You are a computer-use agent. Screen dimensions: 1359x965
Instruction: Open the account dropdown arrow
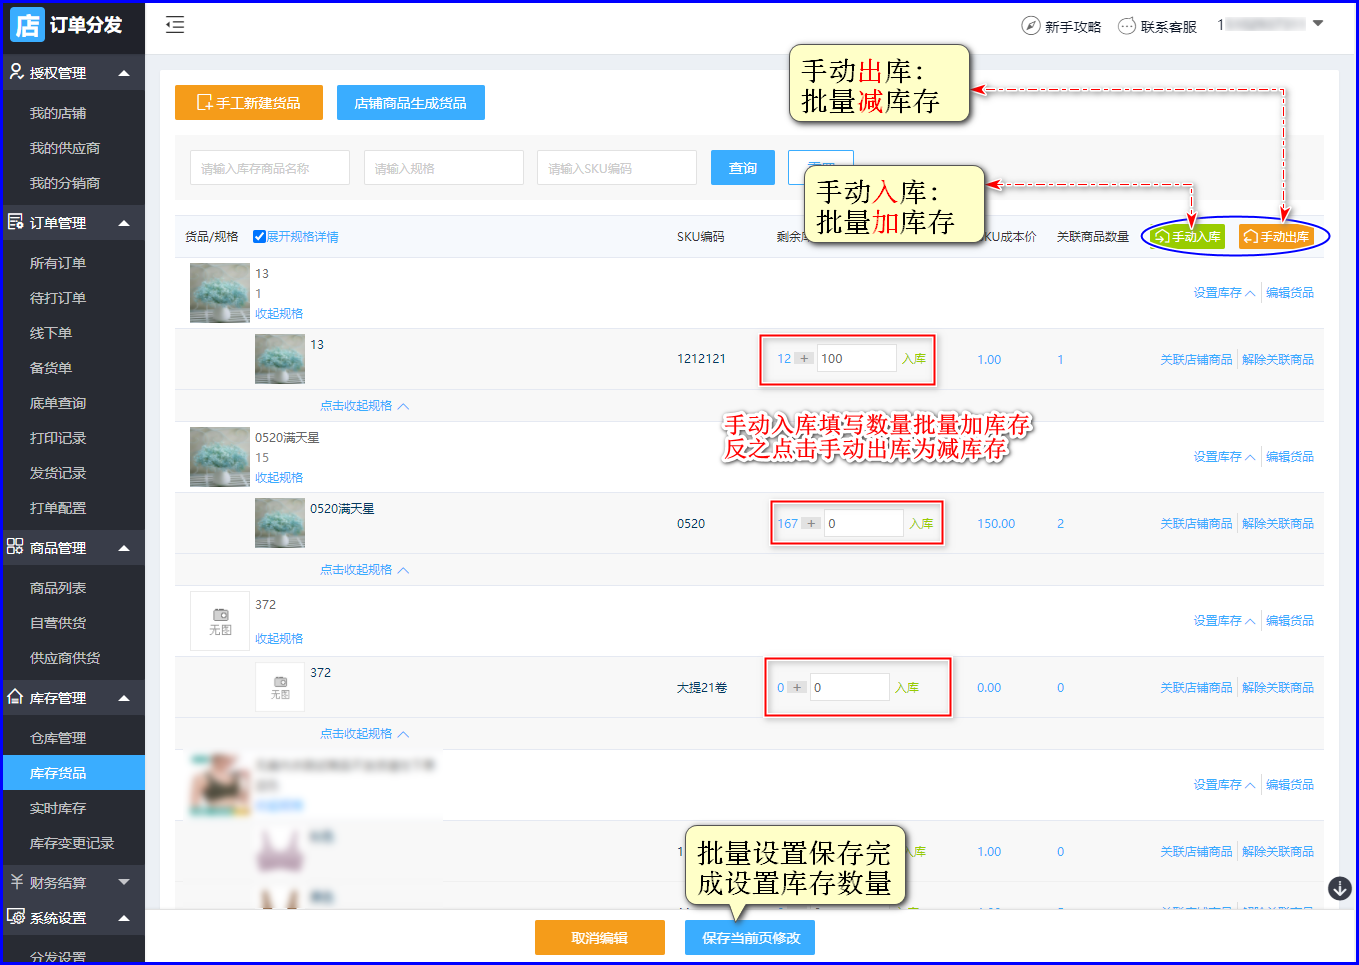pos(1318,24)
